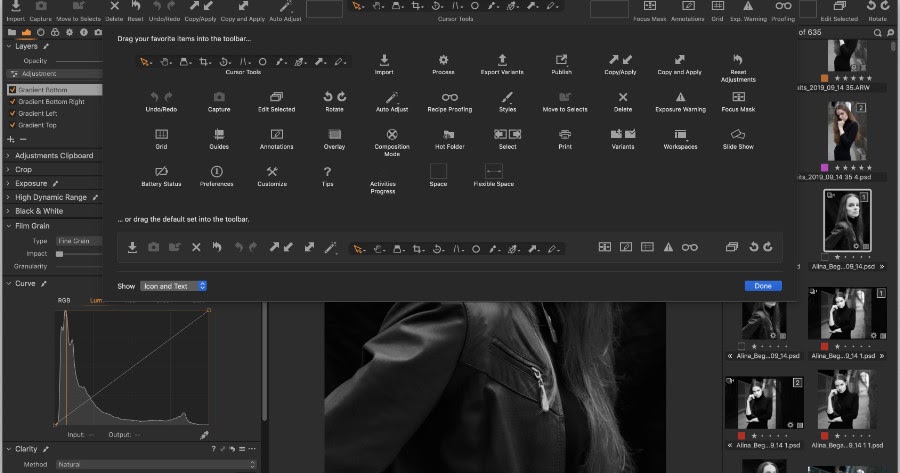Click Import in the main top toolbar

pos(15,11)
